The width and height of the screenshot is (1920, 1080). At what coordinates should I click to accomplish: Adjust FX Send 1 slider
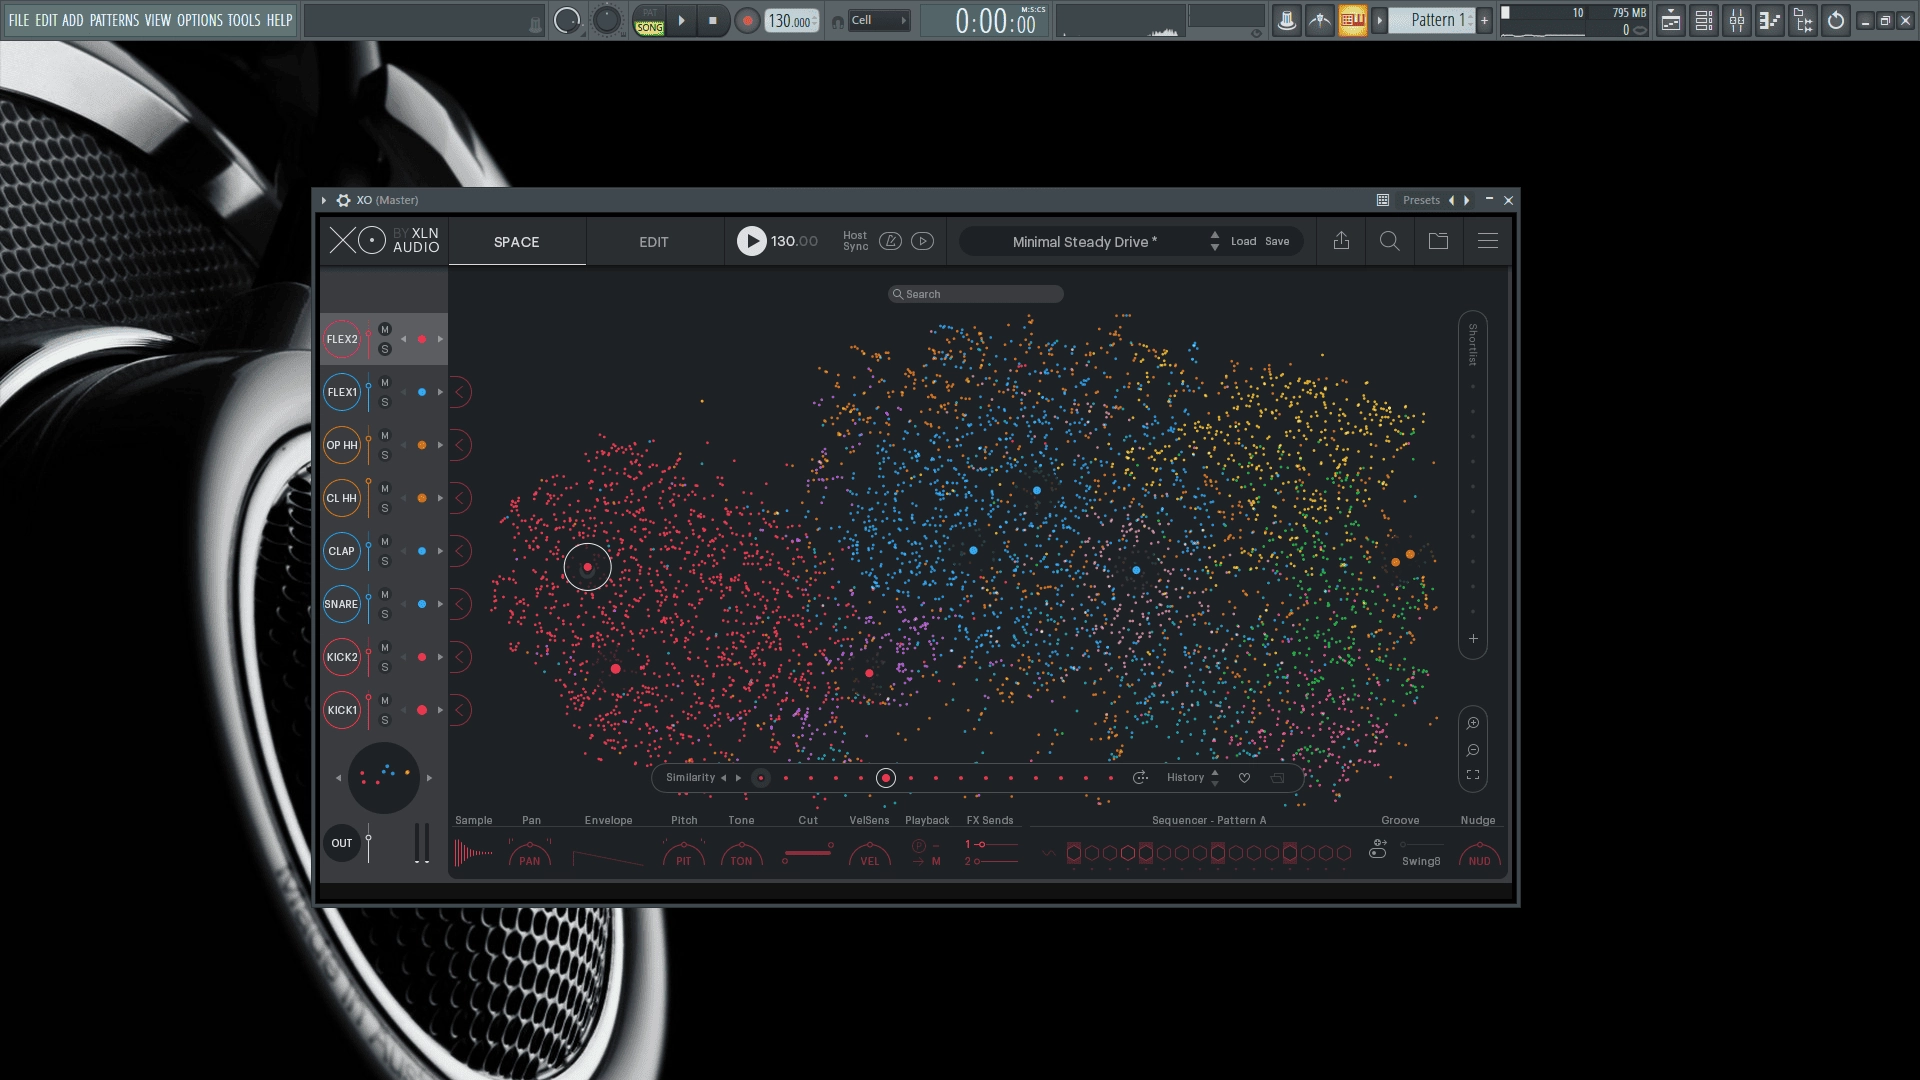point(997,844)
